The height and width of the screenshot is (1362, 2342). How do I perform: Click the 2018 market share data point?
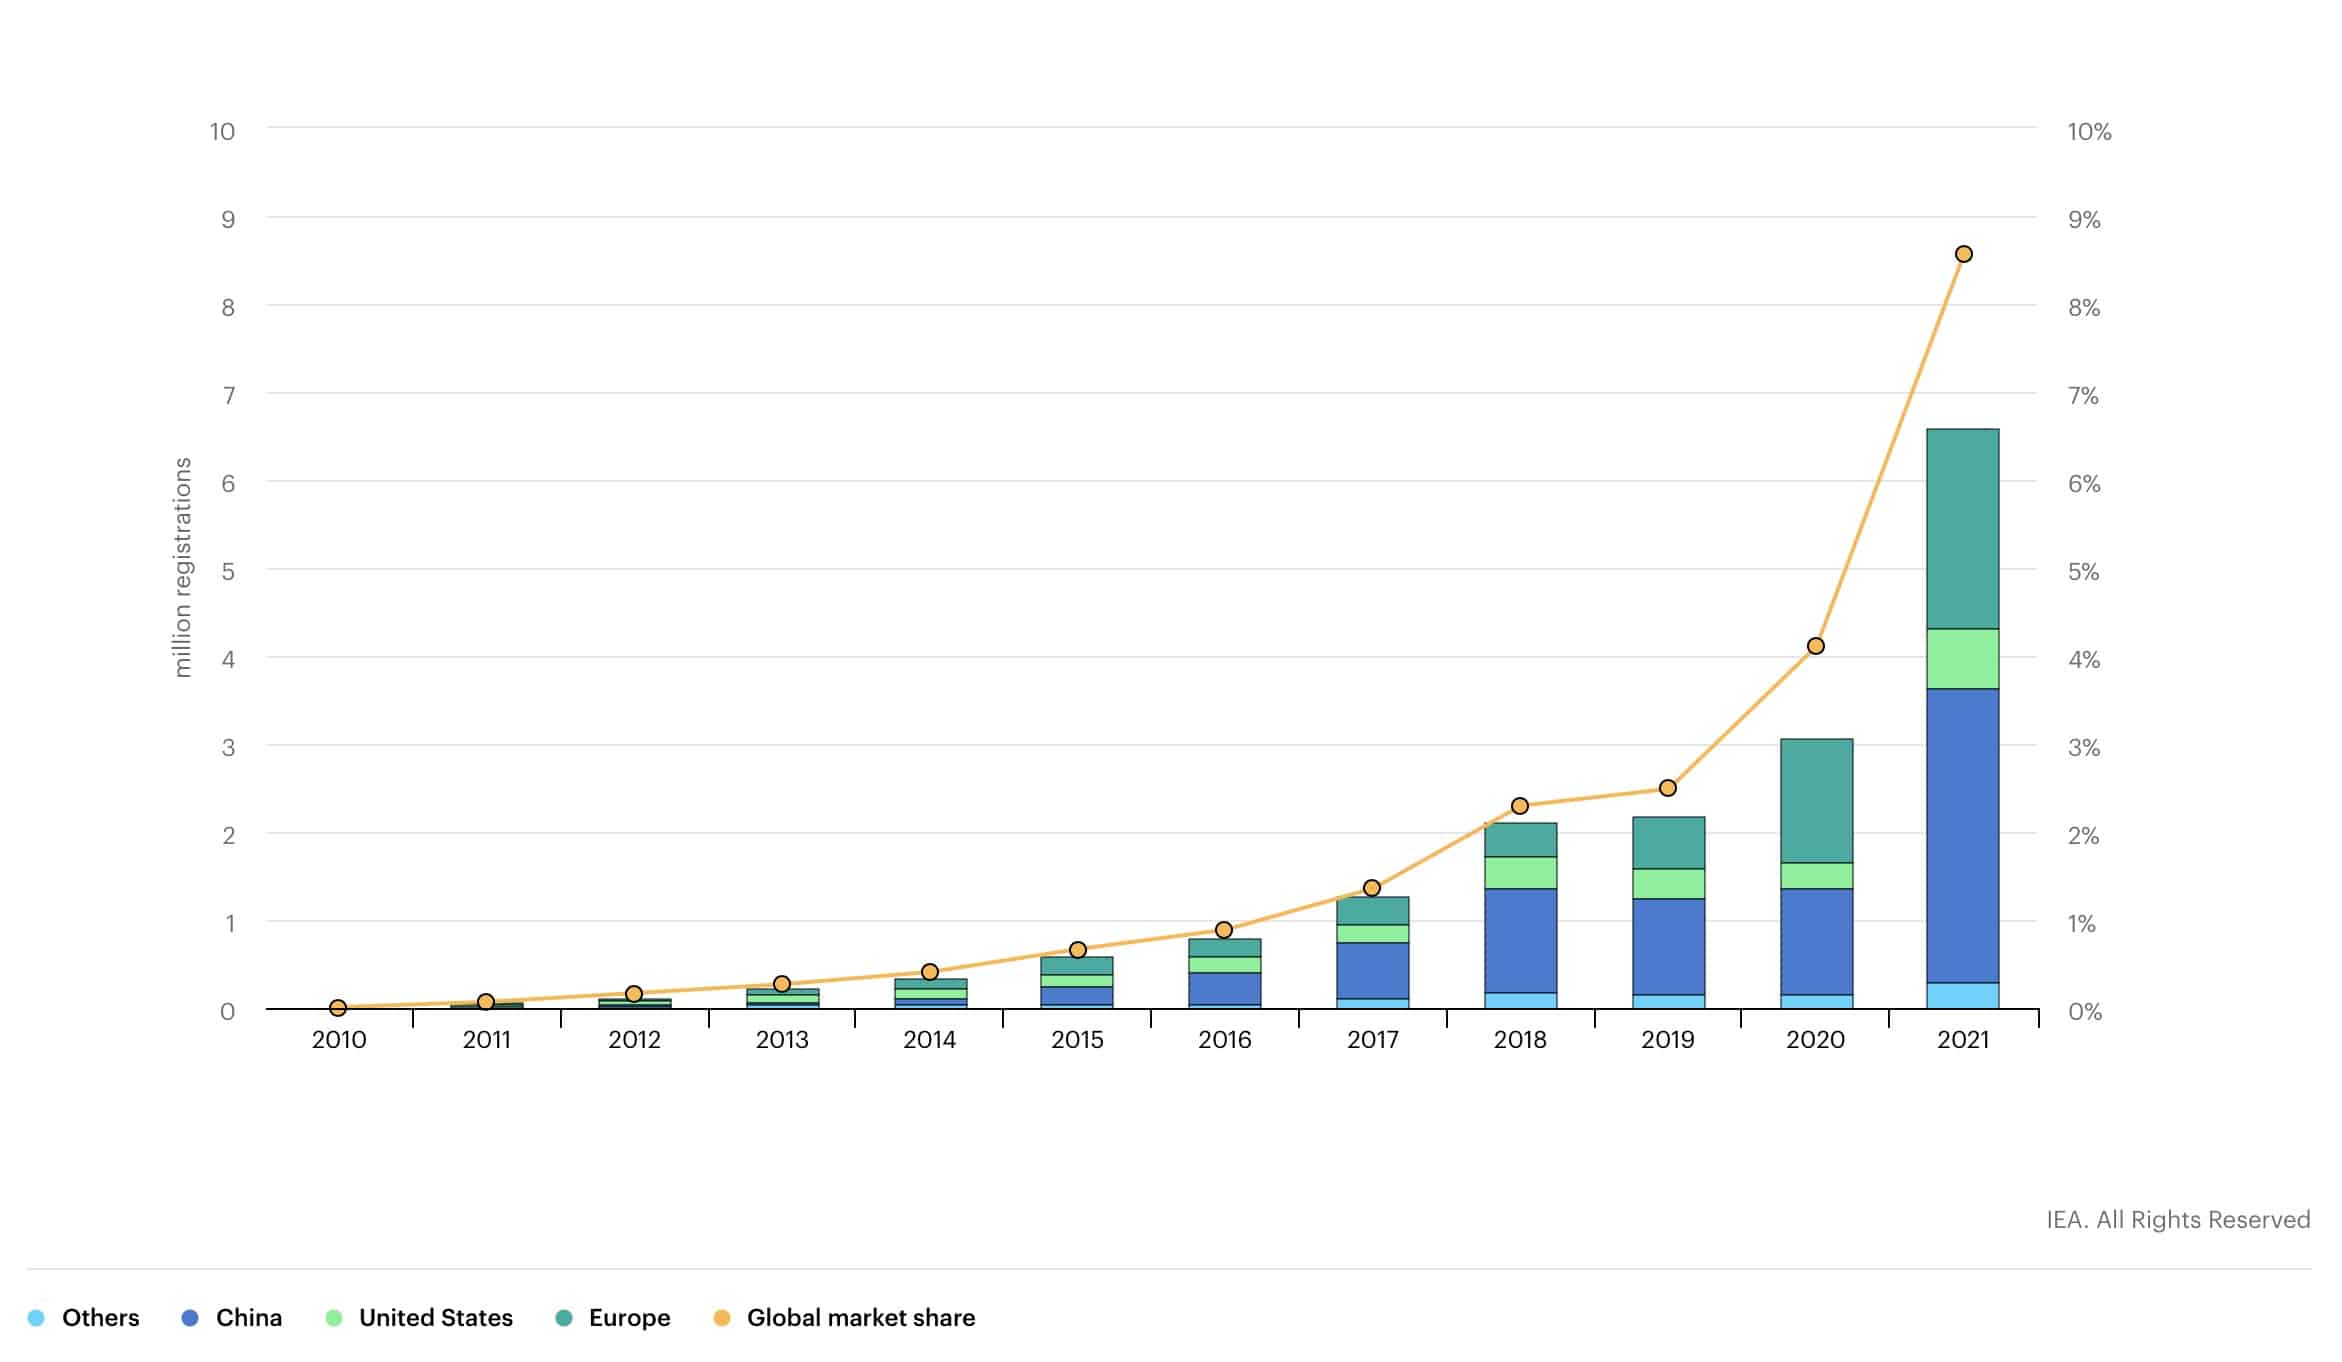[x=1520, y=806]
